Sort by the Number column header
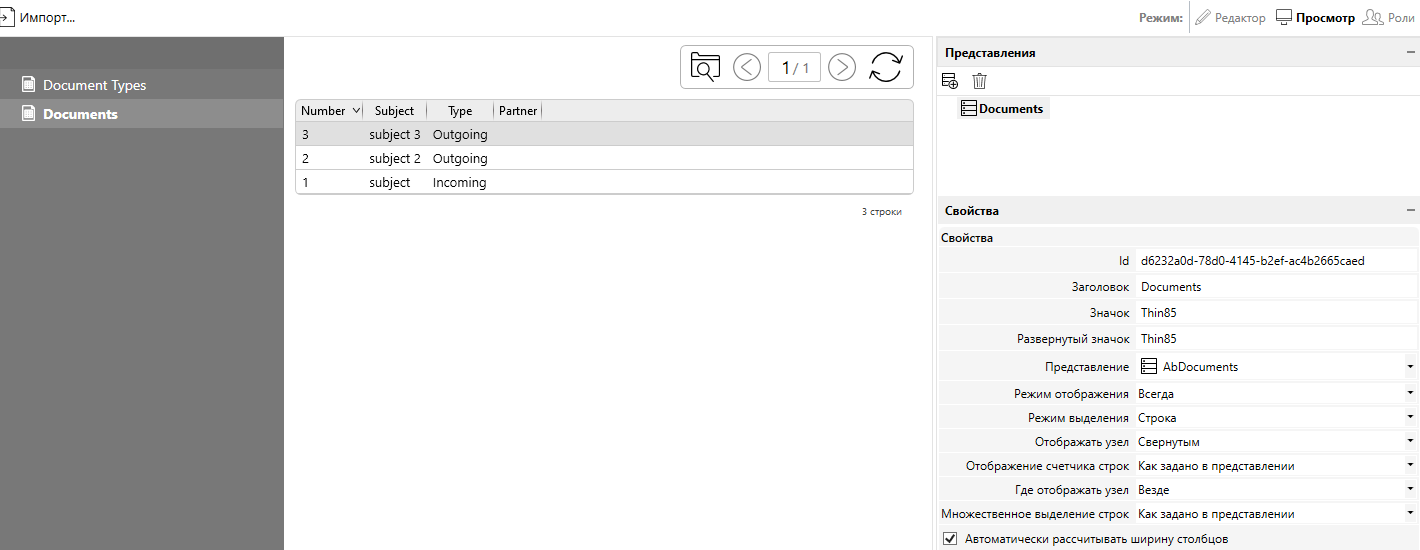This screenshot has height=550, width=1420. [323, 111]
